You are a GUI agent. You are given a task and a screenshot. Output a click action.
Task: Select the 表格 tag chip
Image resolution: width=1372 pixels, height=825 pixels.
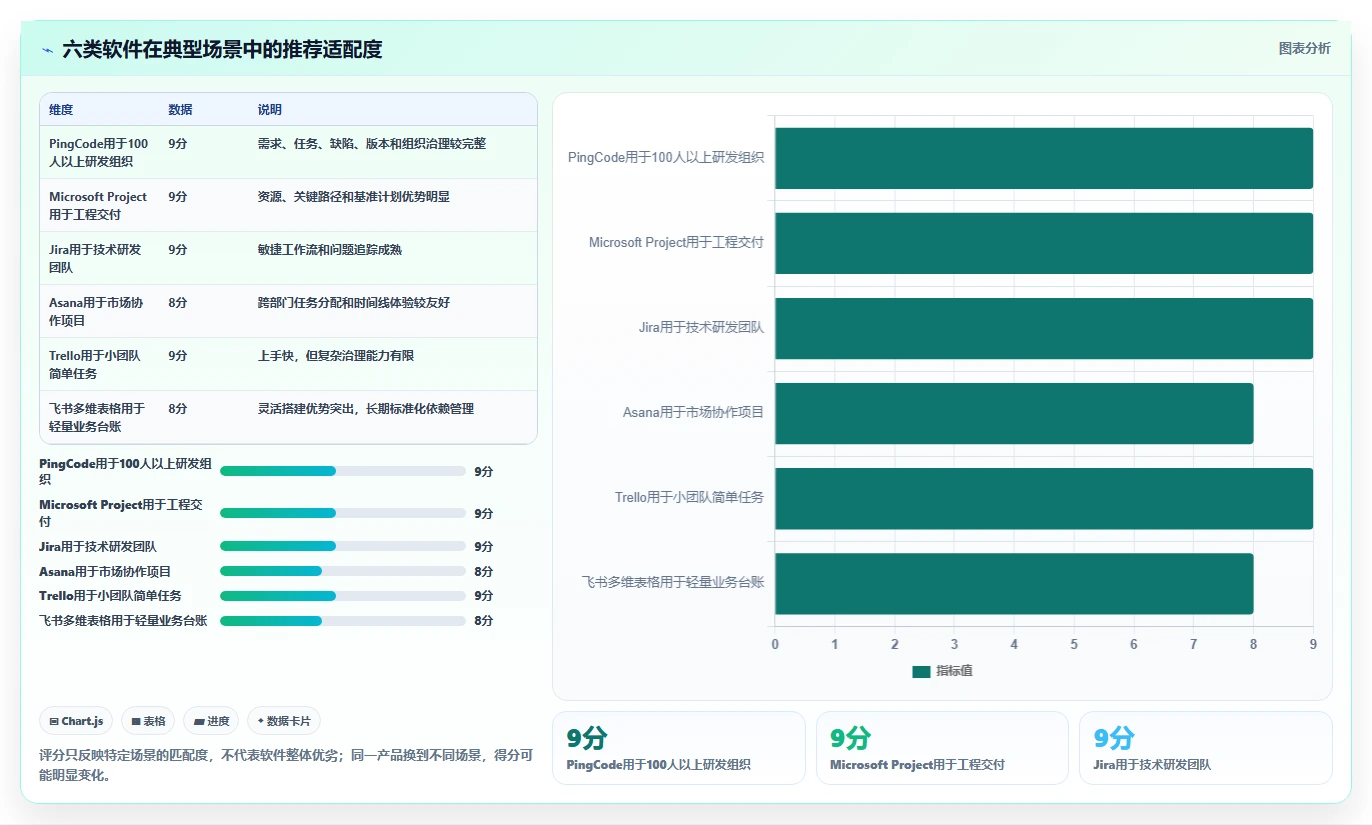(148, 721)
